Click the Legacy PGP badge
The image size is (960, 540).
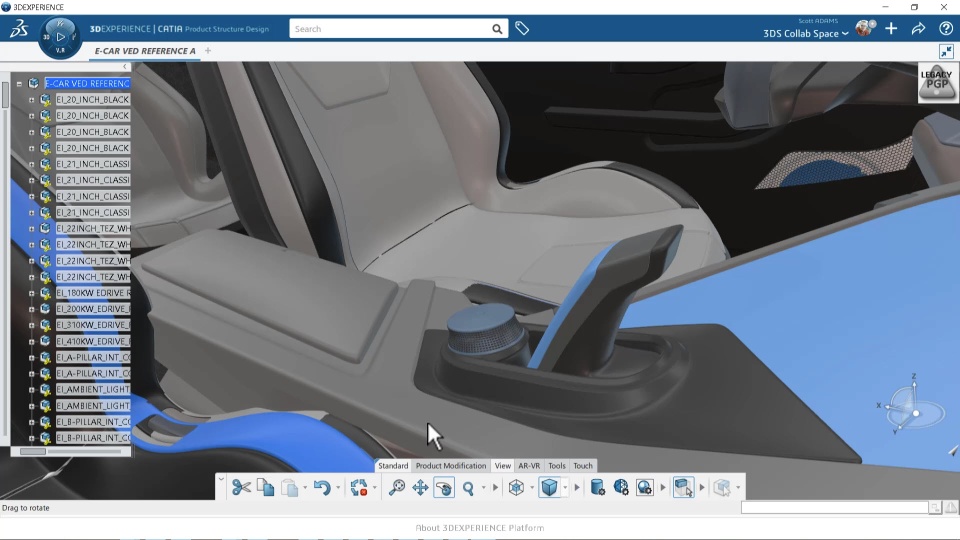937,83
